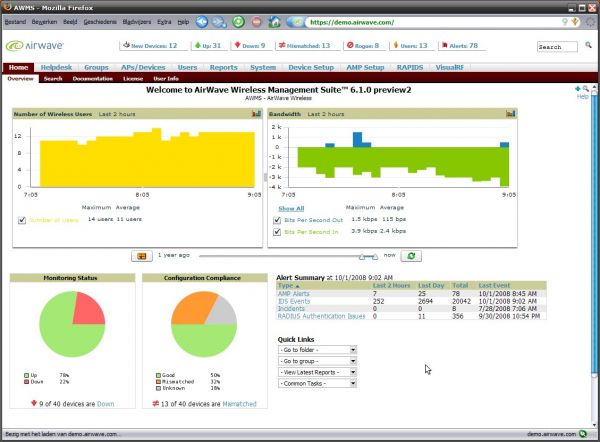The width and height of the screenshot is (600, 442).
Task: Sort Alert Summary by the Type column
Action: [289, 285]
